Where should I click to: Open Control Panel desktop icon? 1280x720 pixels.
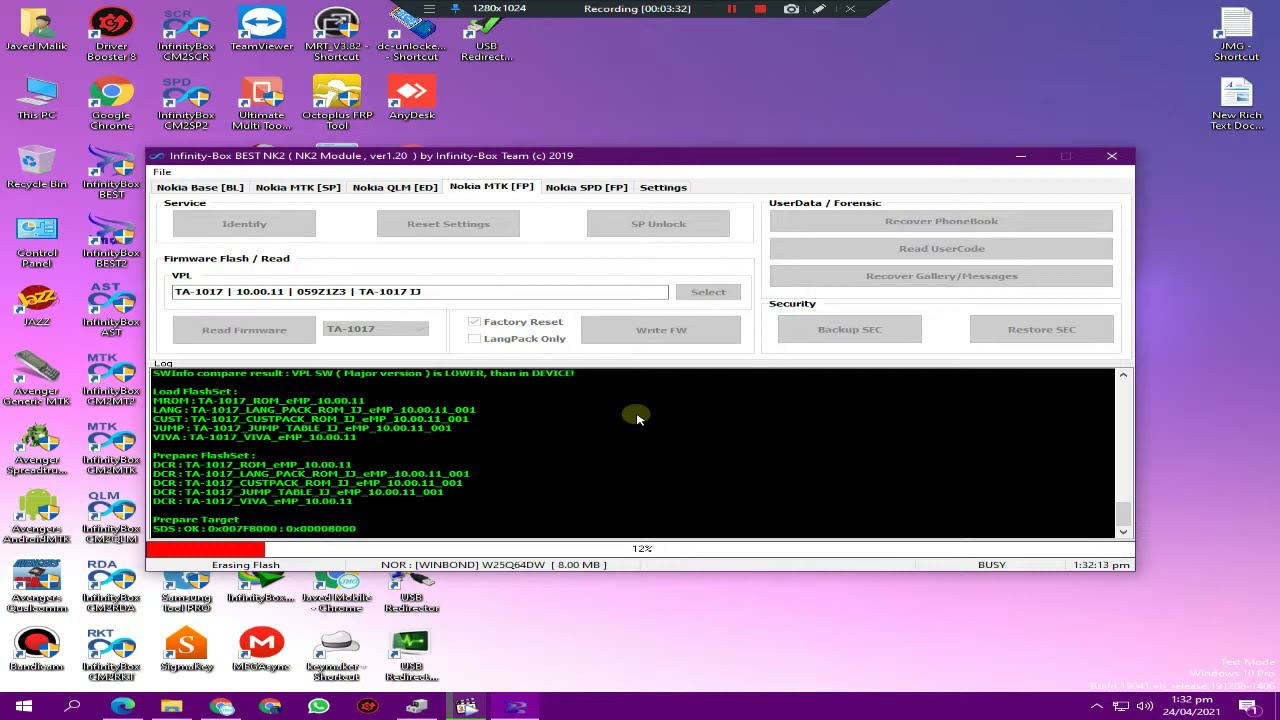(x=37, y=242)
